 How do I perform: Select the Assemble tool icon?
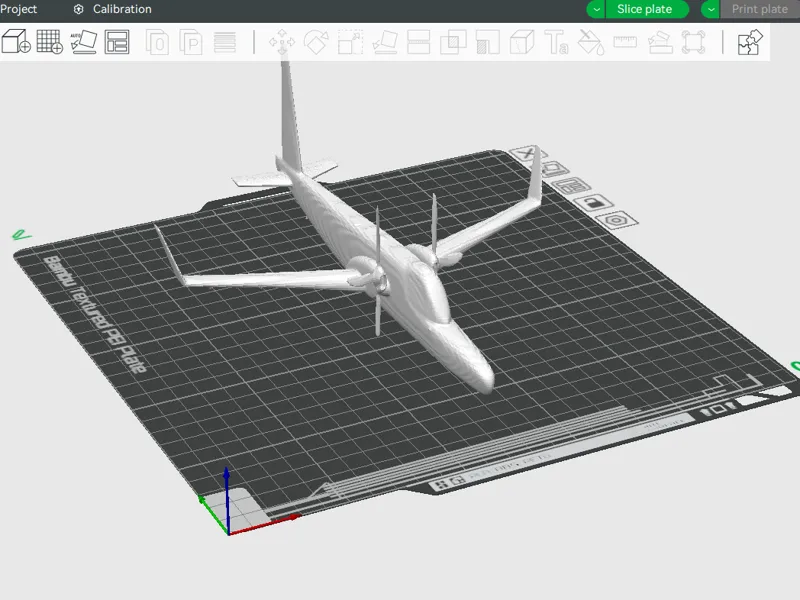point(660,42)
